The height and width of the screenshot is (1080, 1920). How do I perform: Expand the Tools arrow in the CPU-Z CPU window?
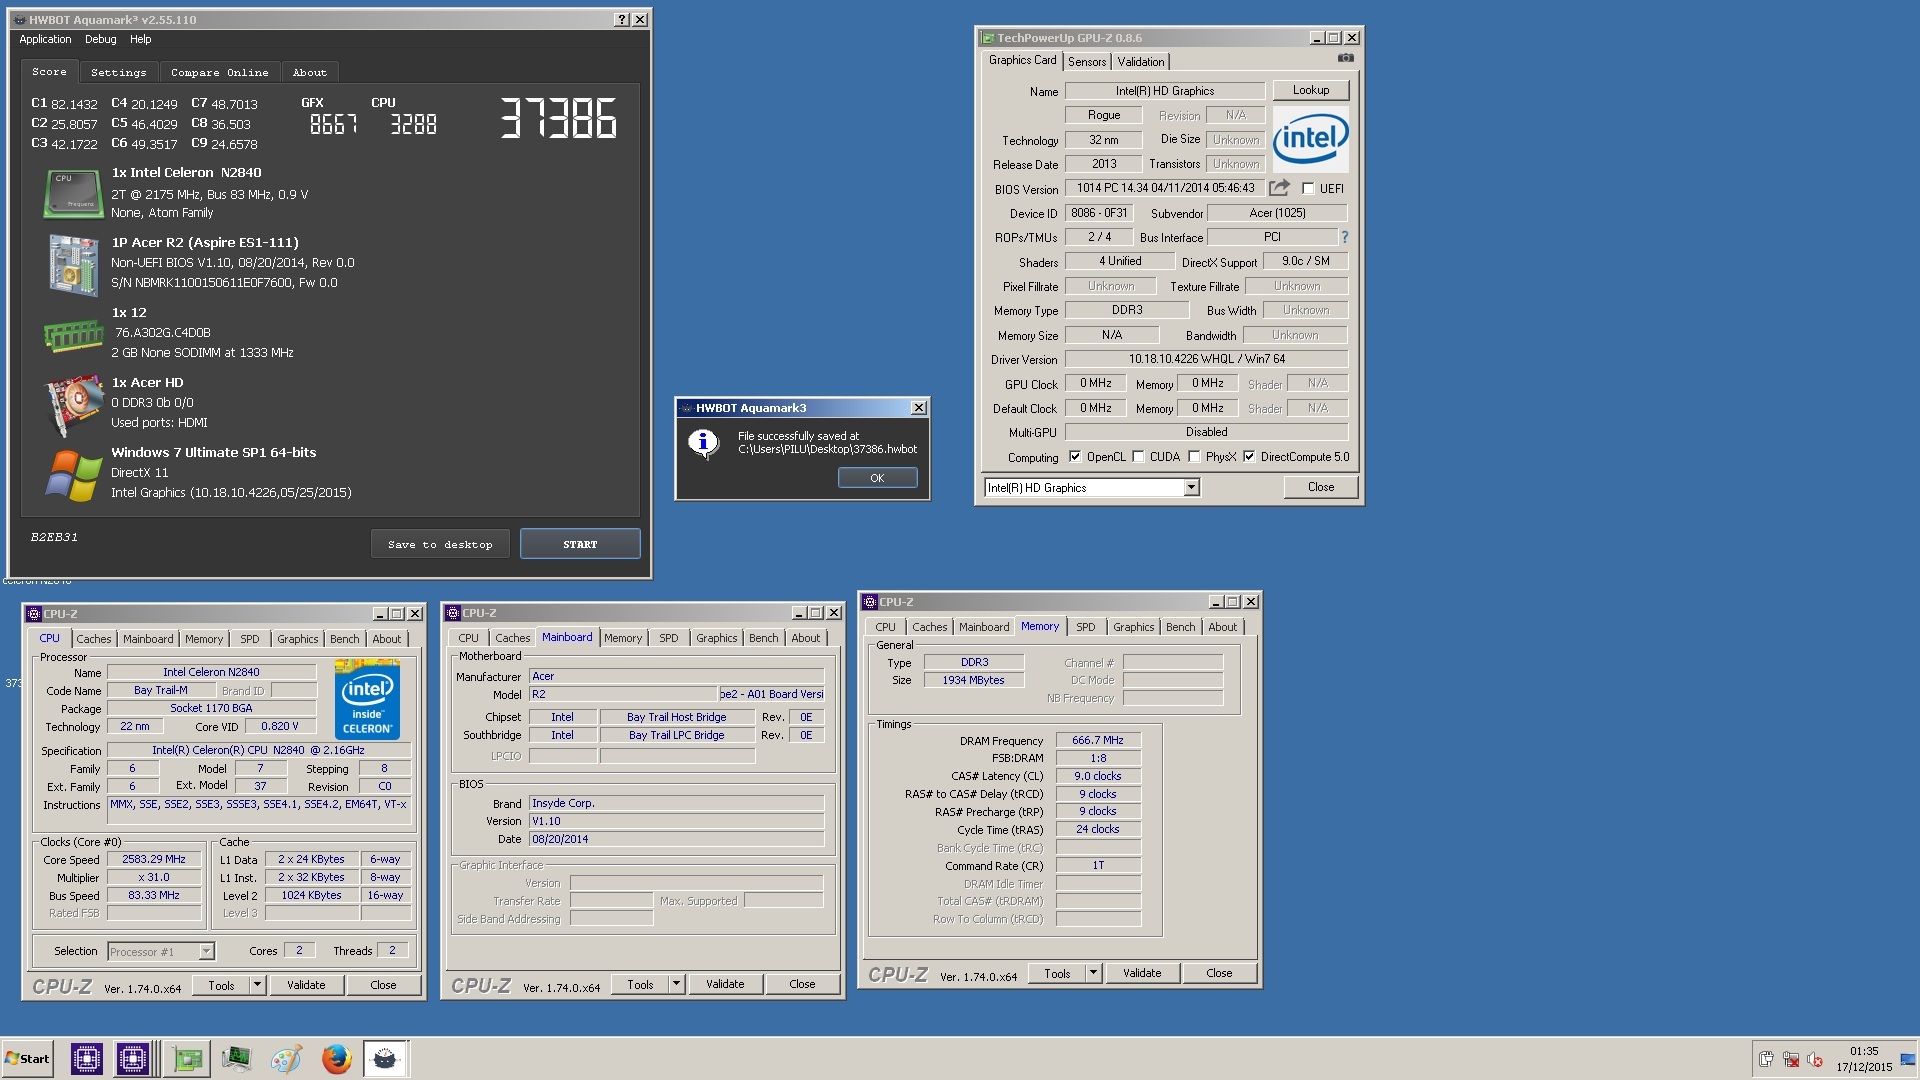click(257, 985)
